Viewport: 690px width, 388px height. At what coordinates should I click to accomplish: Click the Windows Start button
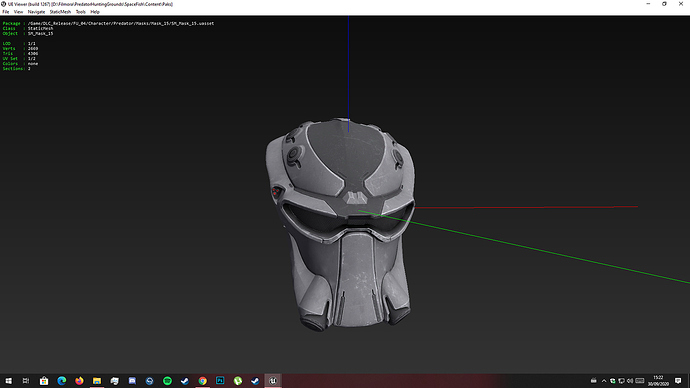pyautogui.click(x=8, y=381)
